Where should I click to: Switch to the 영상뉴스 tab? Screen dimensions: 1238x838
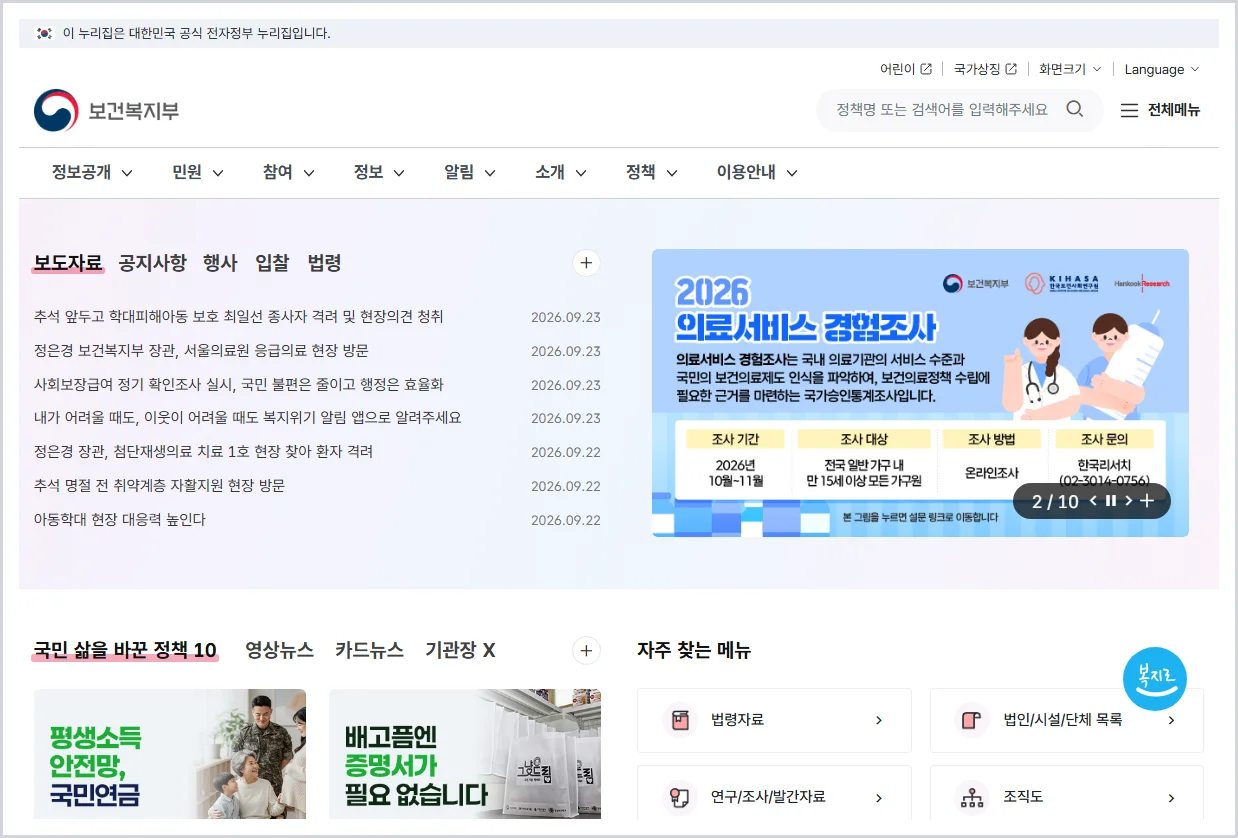280,651
